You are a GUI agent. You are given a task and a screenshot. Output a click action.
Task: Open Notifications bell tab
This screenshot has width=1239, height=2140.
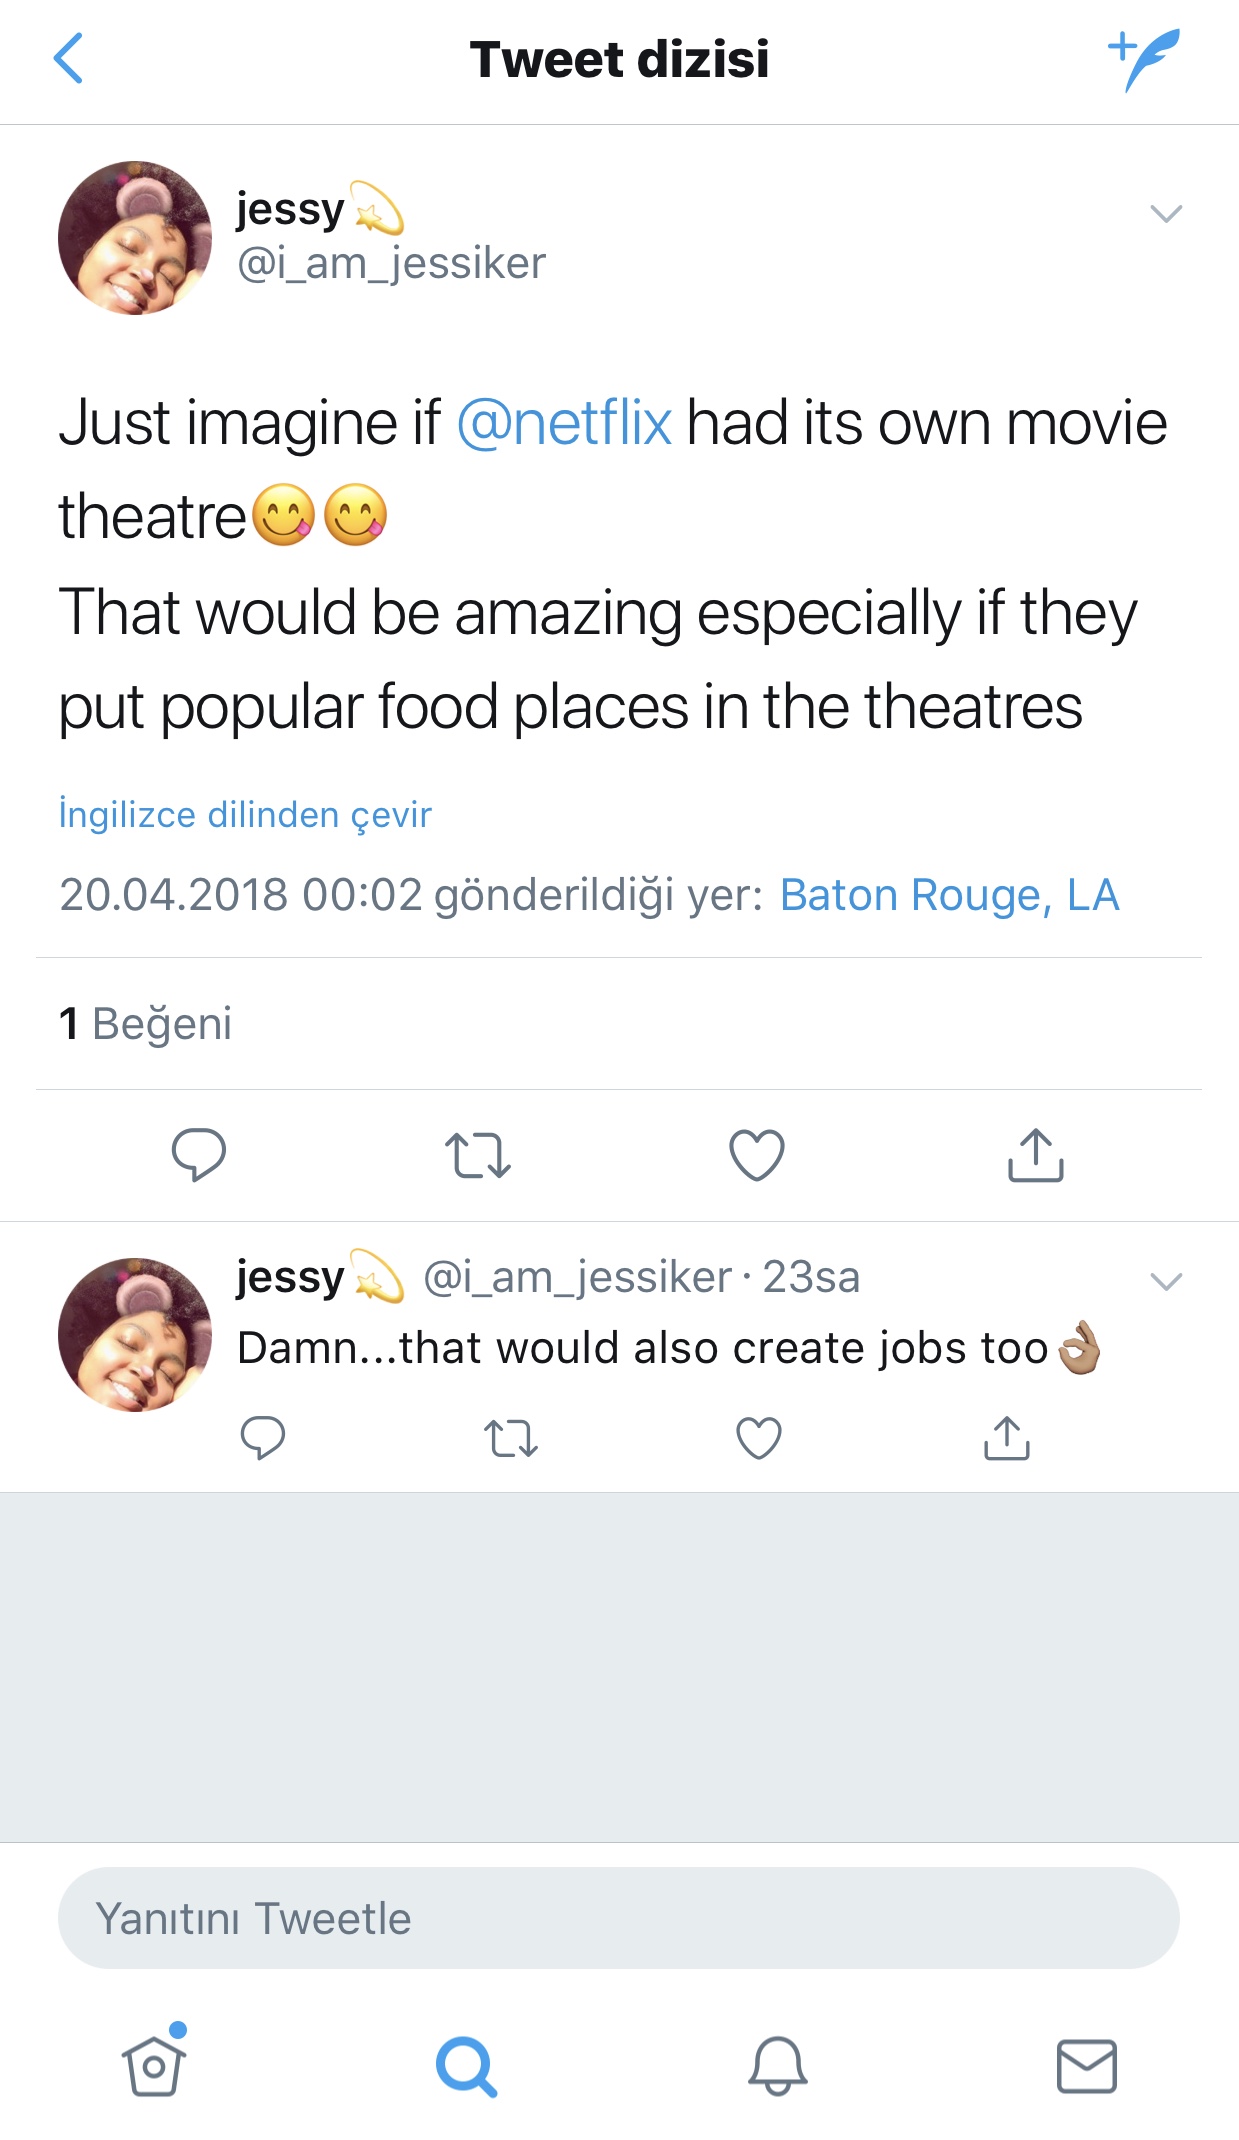pos(777,2065)
